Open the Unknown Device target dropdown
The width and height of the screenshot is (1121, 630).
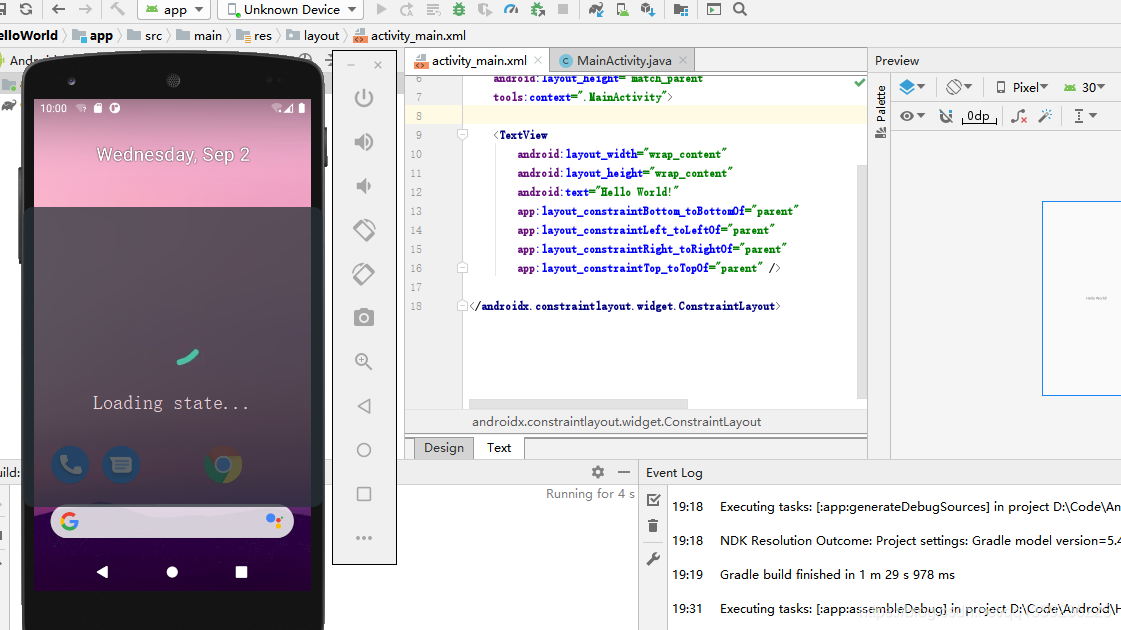[289, 9]
